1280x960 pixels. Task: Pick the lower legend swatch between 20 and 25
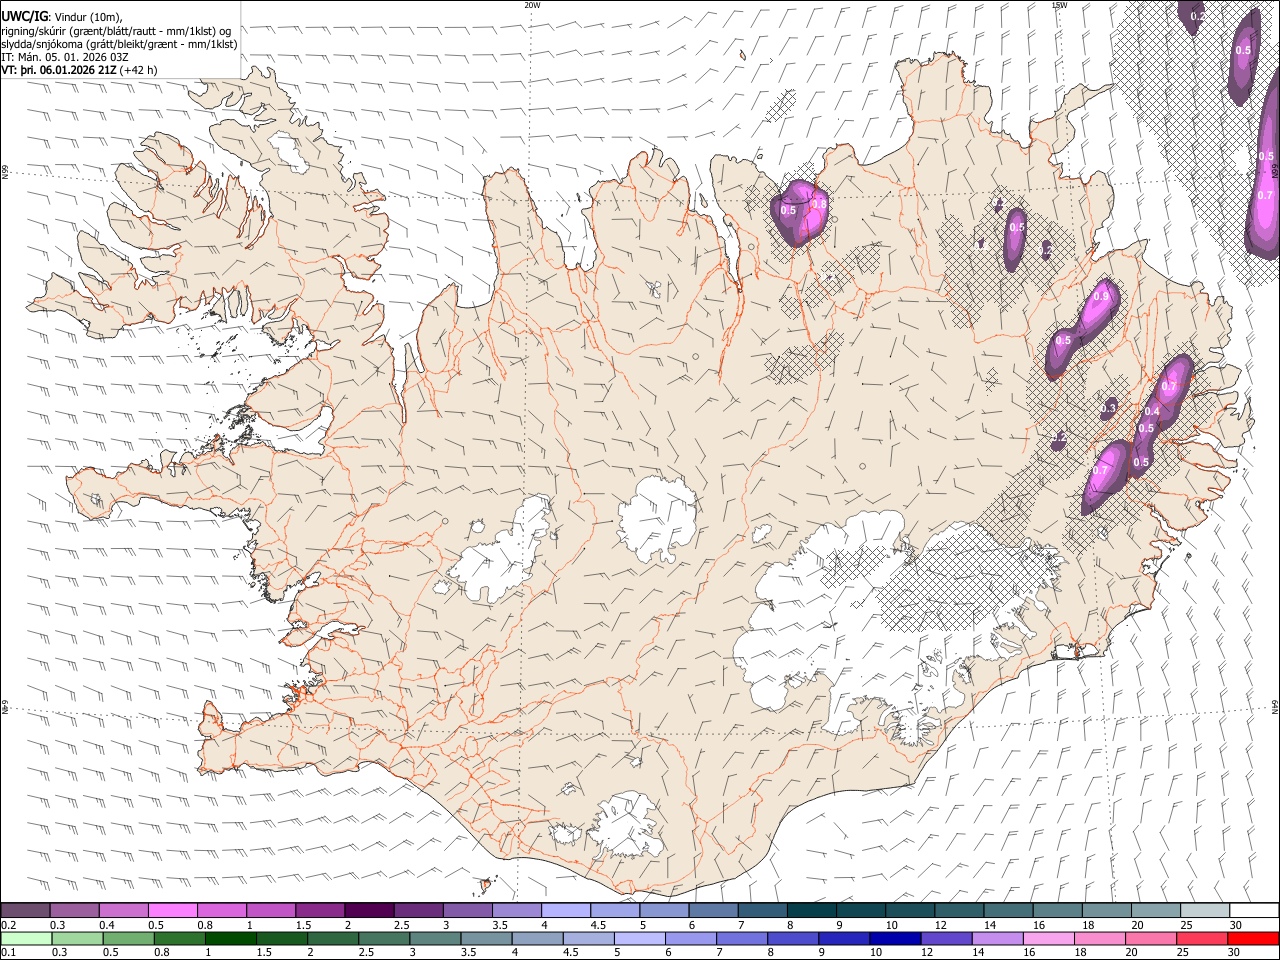click(1149, 938)
